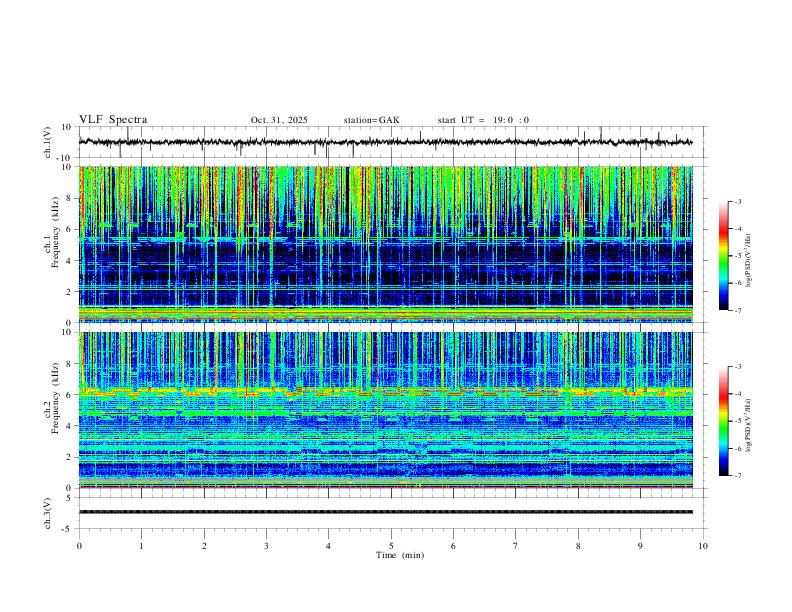The image size is (792, 612).
Task: Click the "1" tick on the Time axis
Action: pyautogui.click(x=141, y=546)
